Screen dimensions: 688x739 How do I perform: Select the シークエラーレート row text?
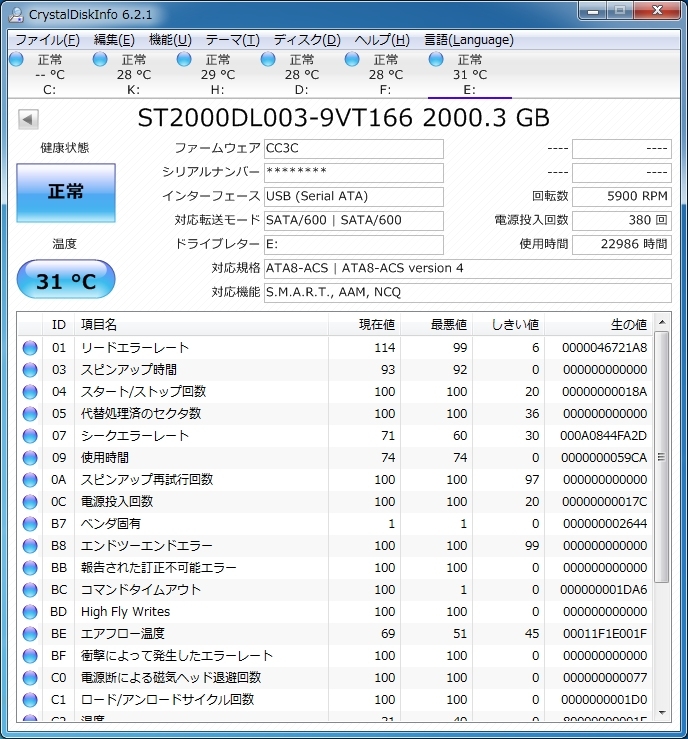coord(135,436)
